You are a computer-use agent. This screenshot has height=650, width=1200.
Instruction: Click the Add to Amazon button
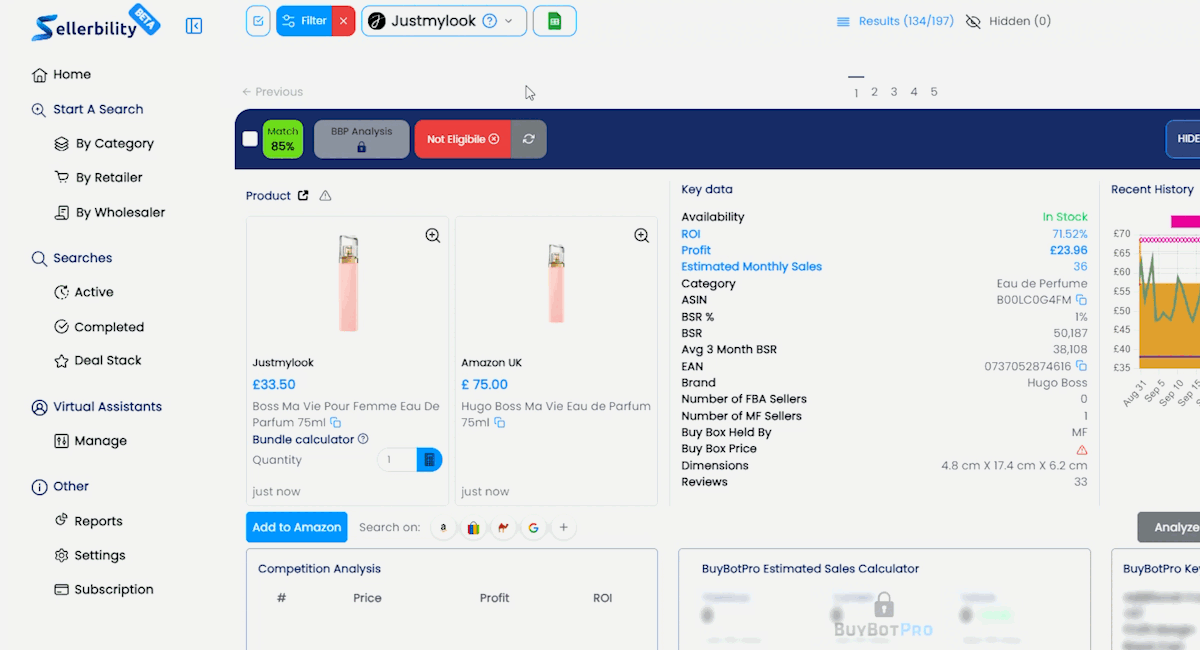click(297, 527)
